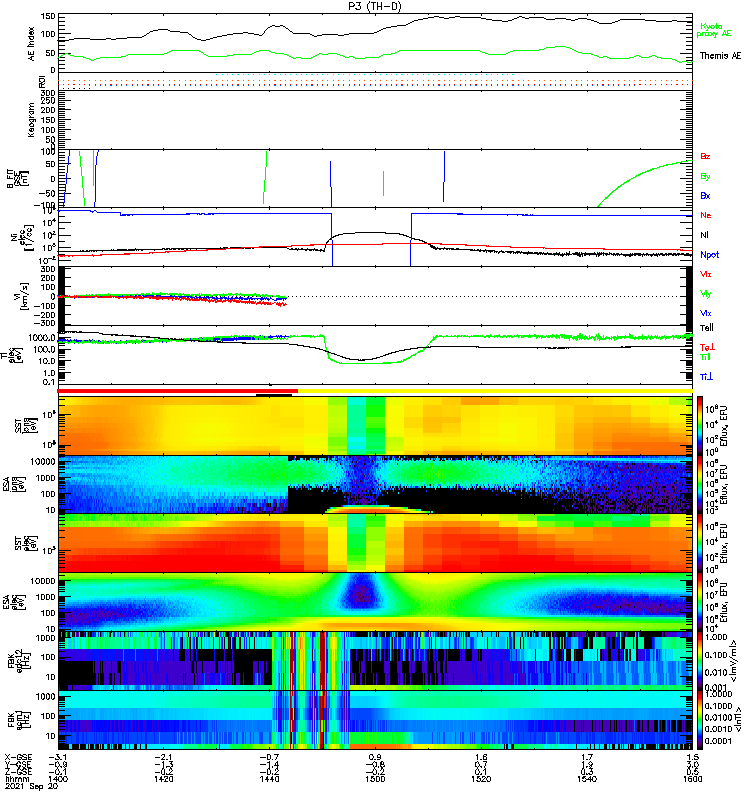
Task: Click the X-GSE row label
Action: pyautogui.click(x=18, y=757)
